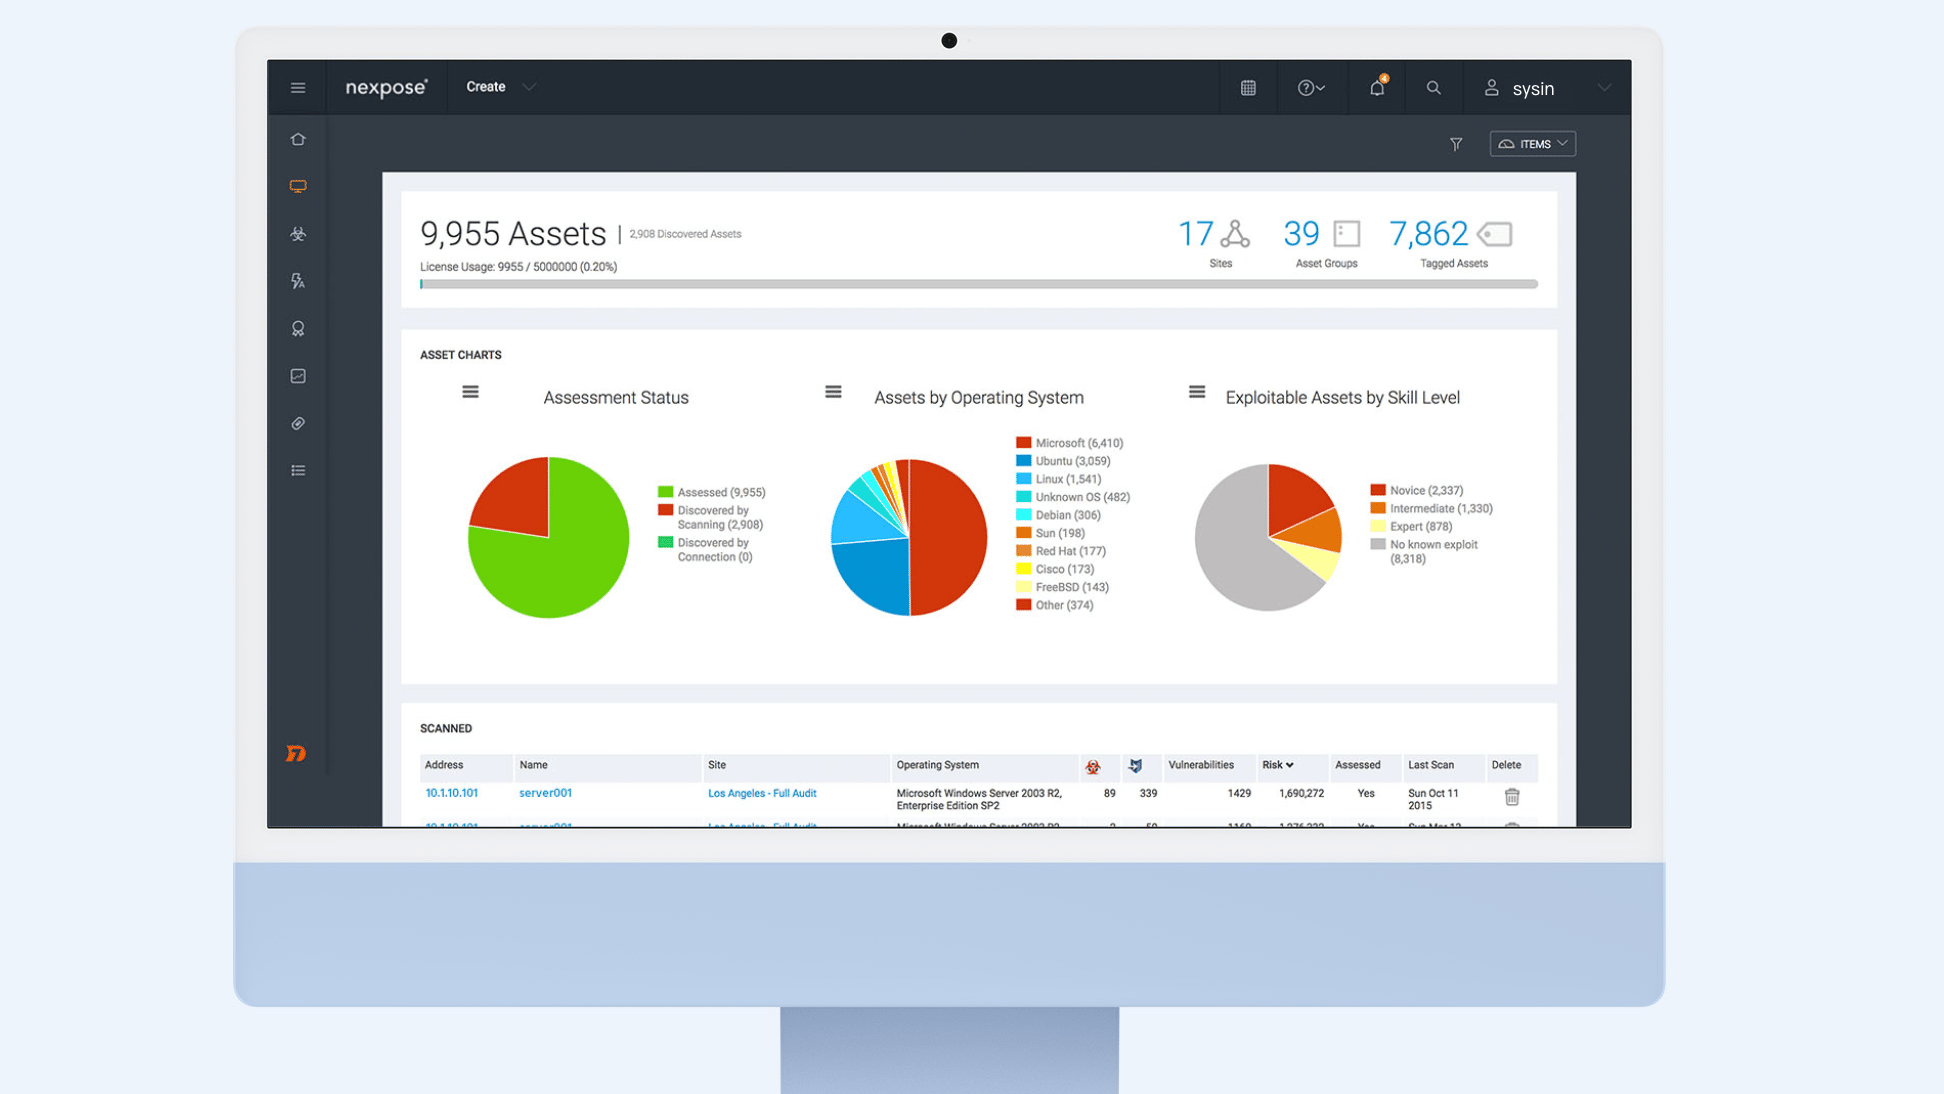Open Assessment Status chart menu icon
The width and height of the screenshot is (1944, 1094).
(470, 392)
